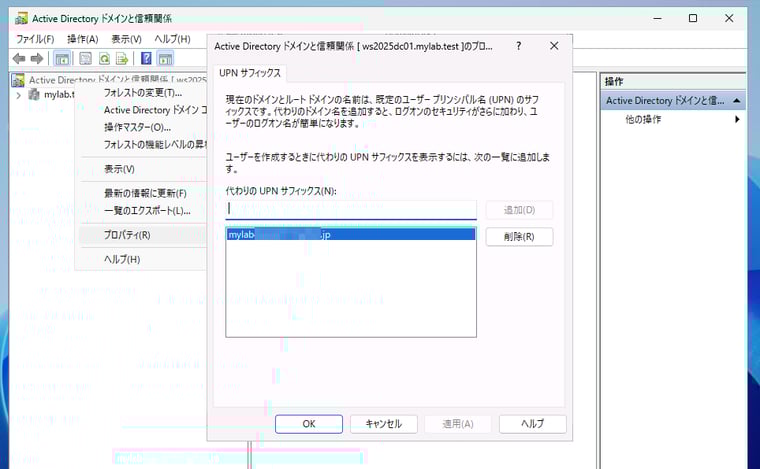
Task: Click the ? help button in the dialog title bar
Action: (519, 46)
